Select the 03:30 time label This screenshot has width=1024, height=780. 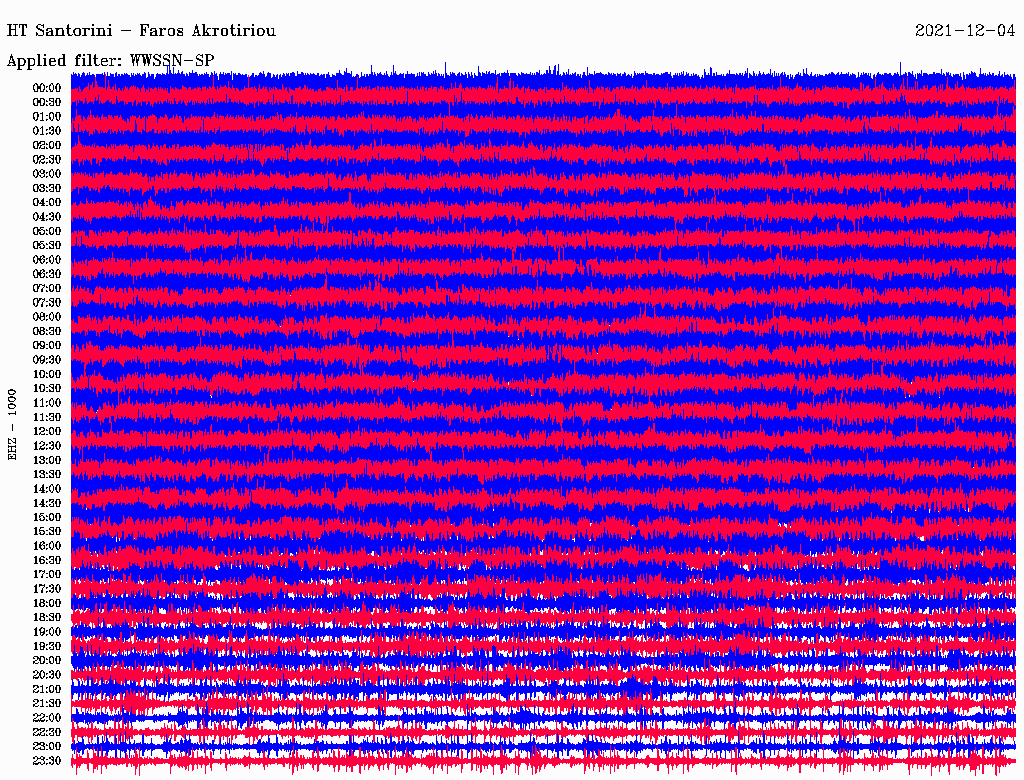point(46,188)
